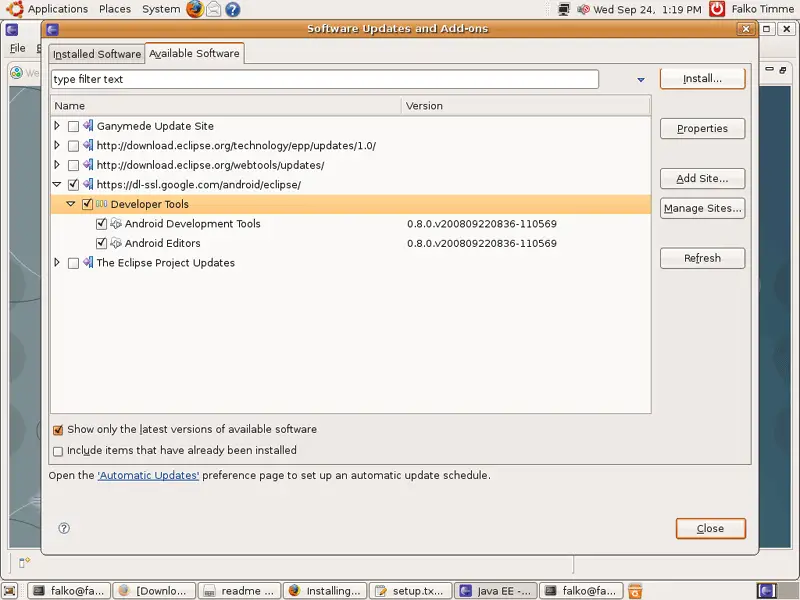
Task: Switch to the setup.tx... taskbar window
Action: 410,591
